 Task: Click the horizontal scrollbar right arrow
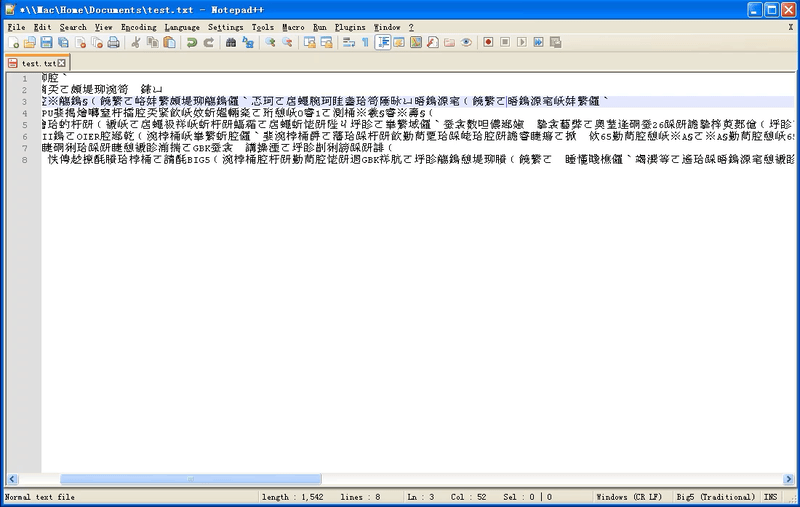coord(788,479)
